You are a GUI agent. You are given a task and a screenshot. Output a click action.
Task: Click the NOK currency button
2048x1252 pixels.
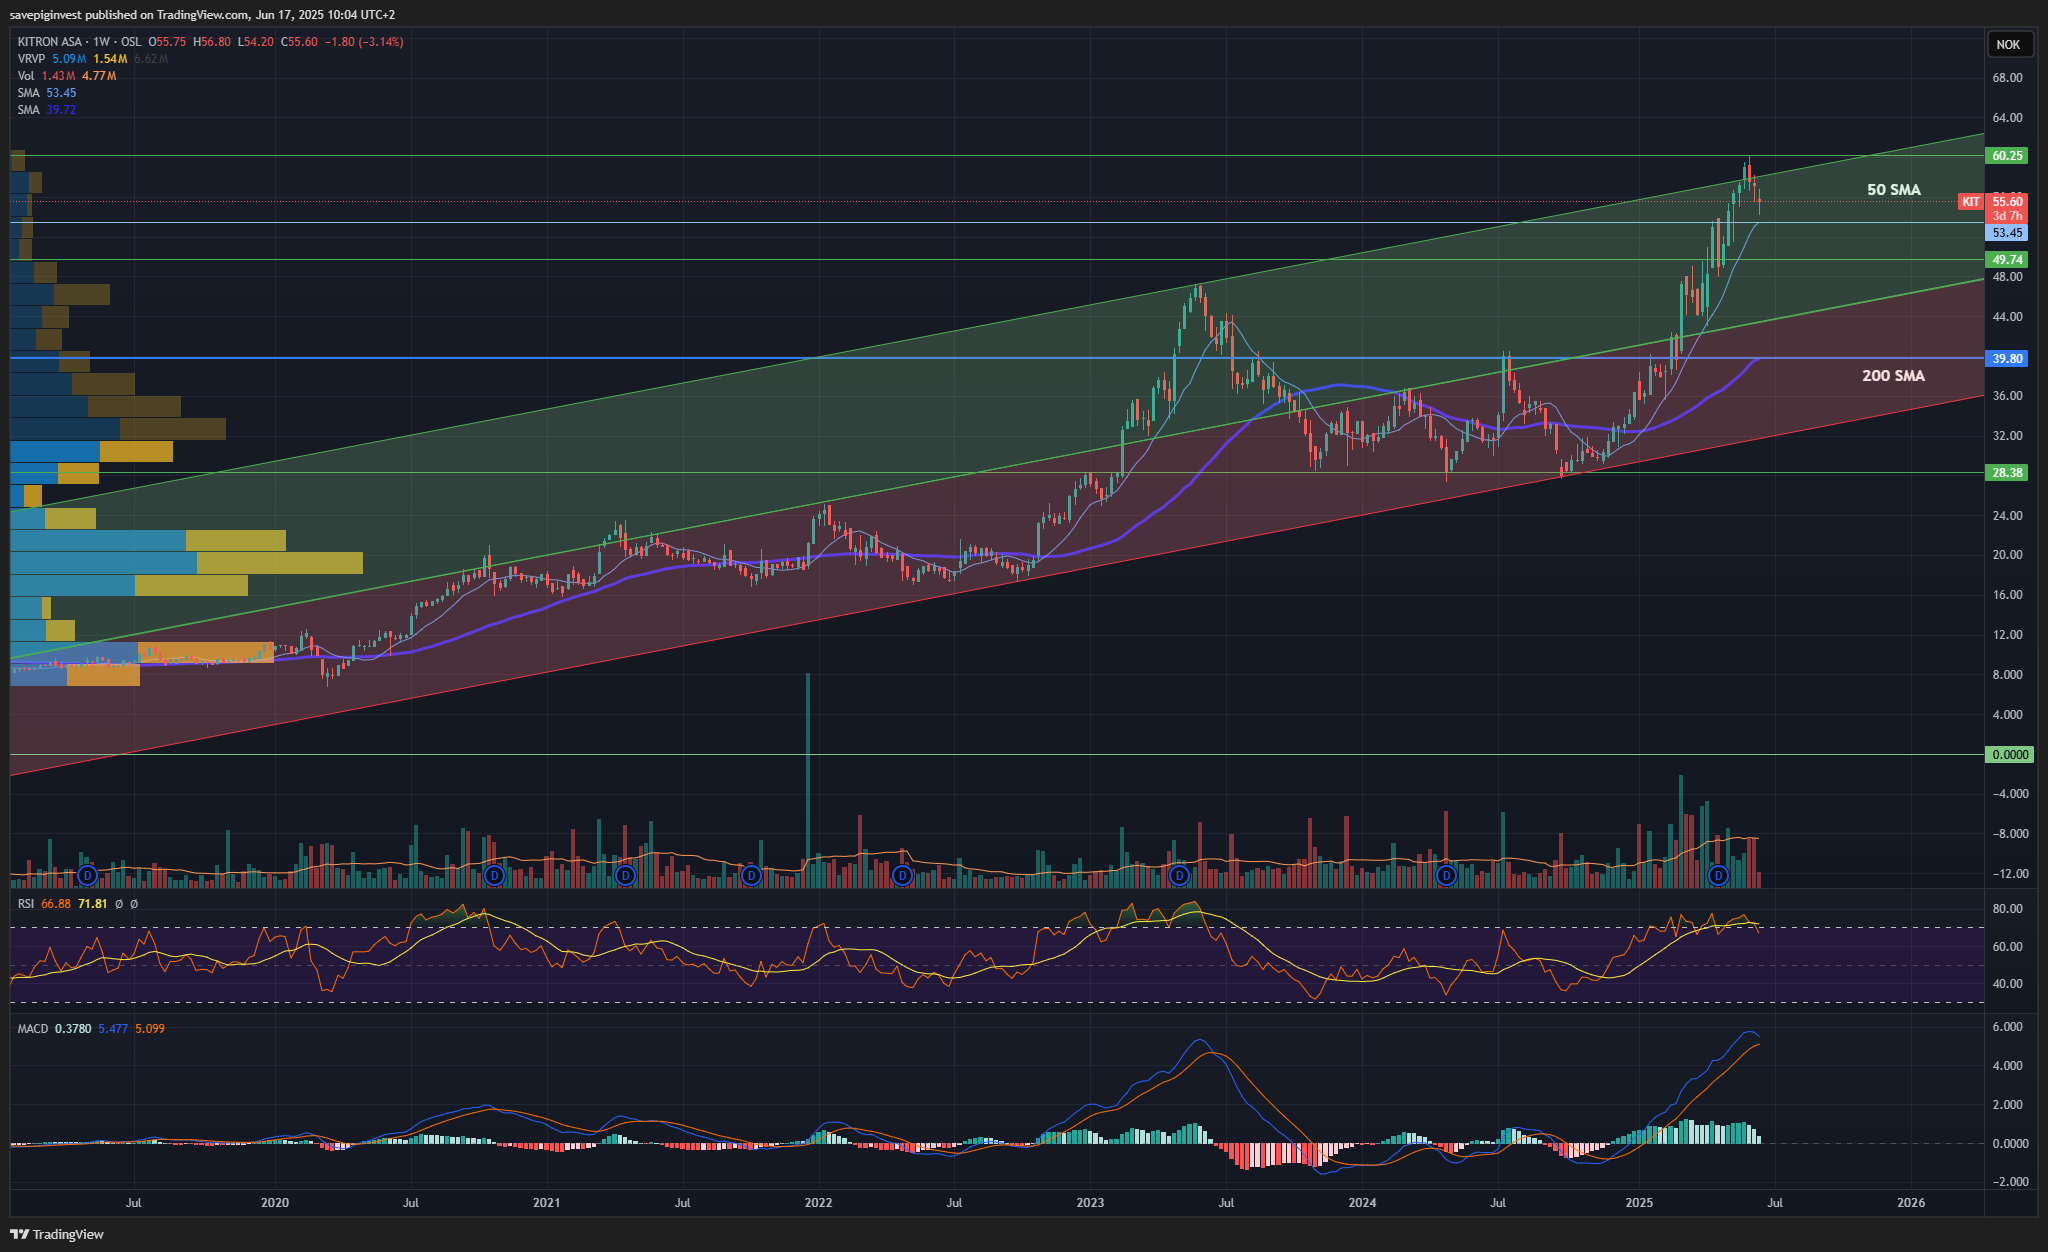(2008, 44)
